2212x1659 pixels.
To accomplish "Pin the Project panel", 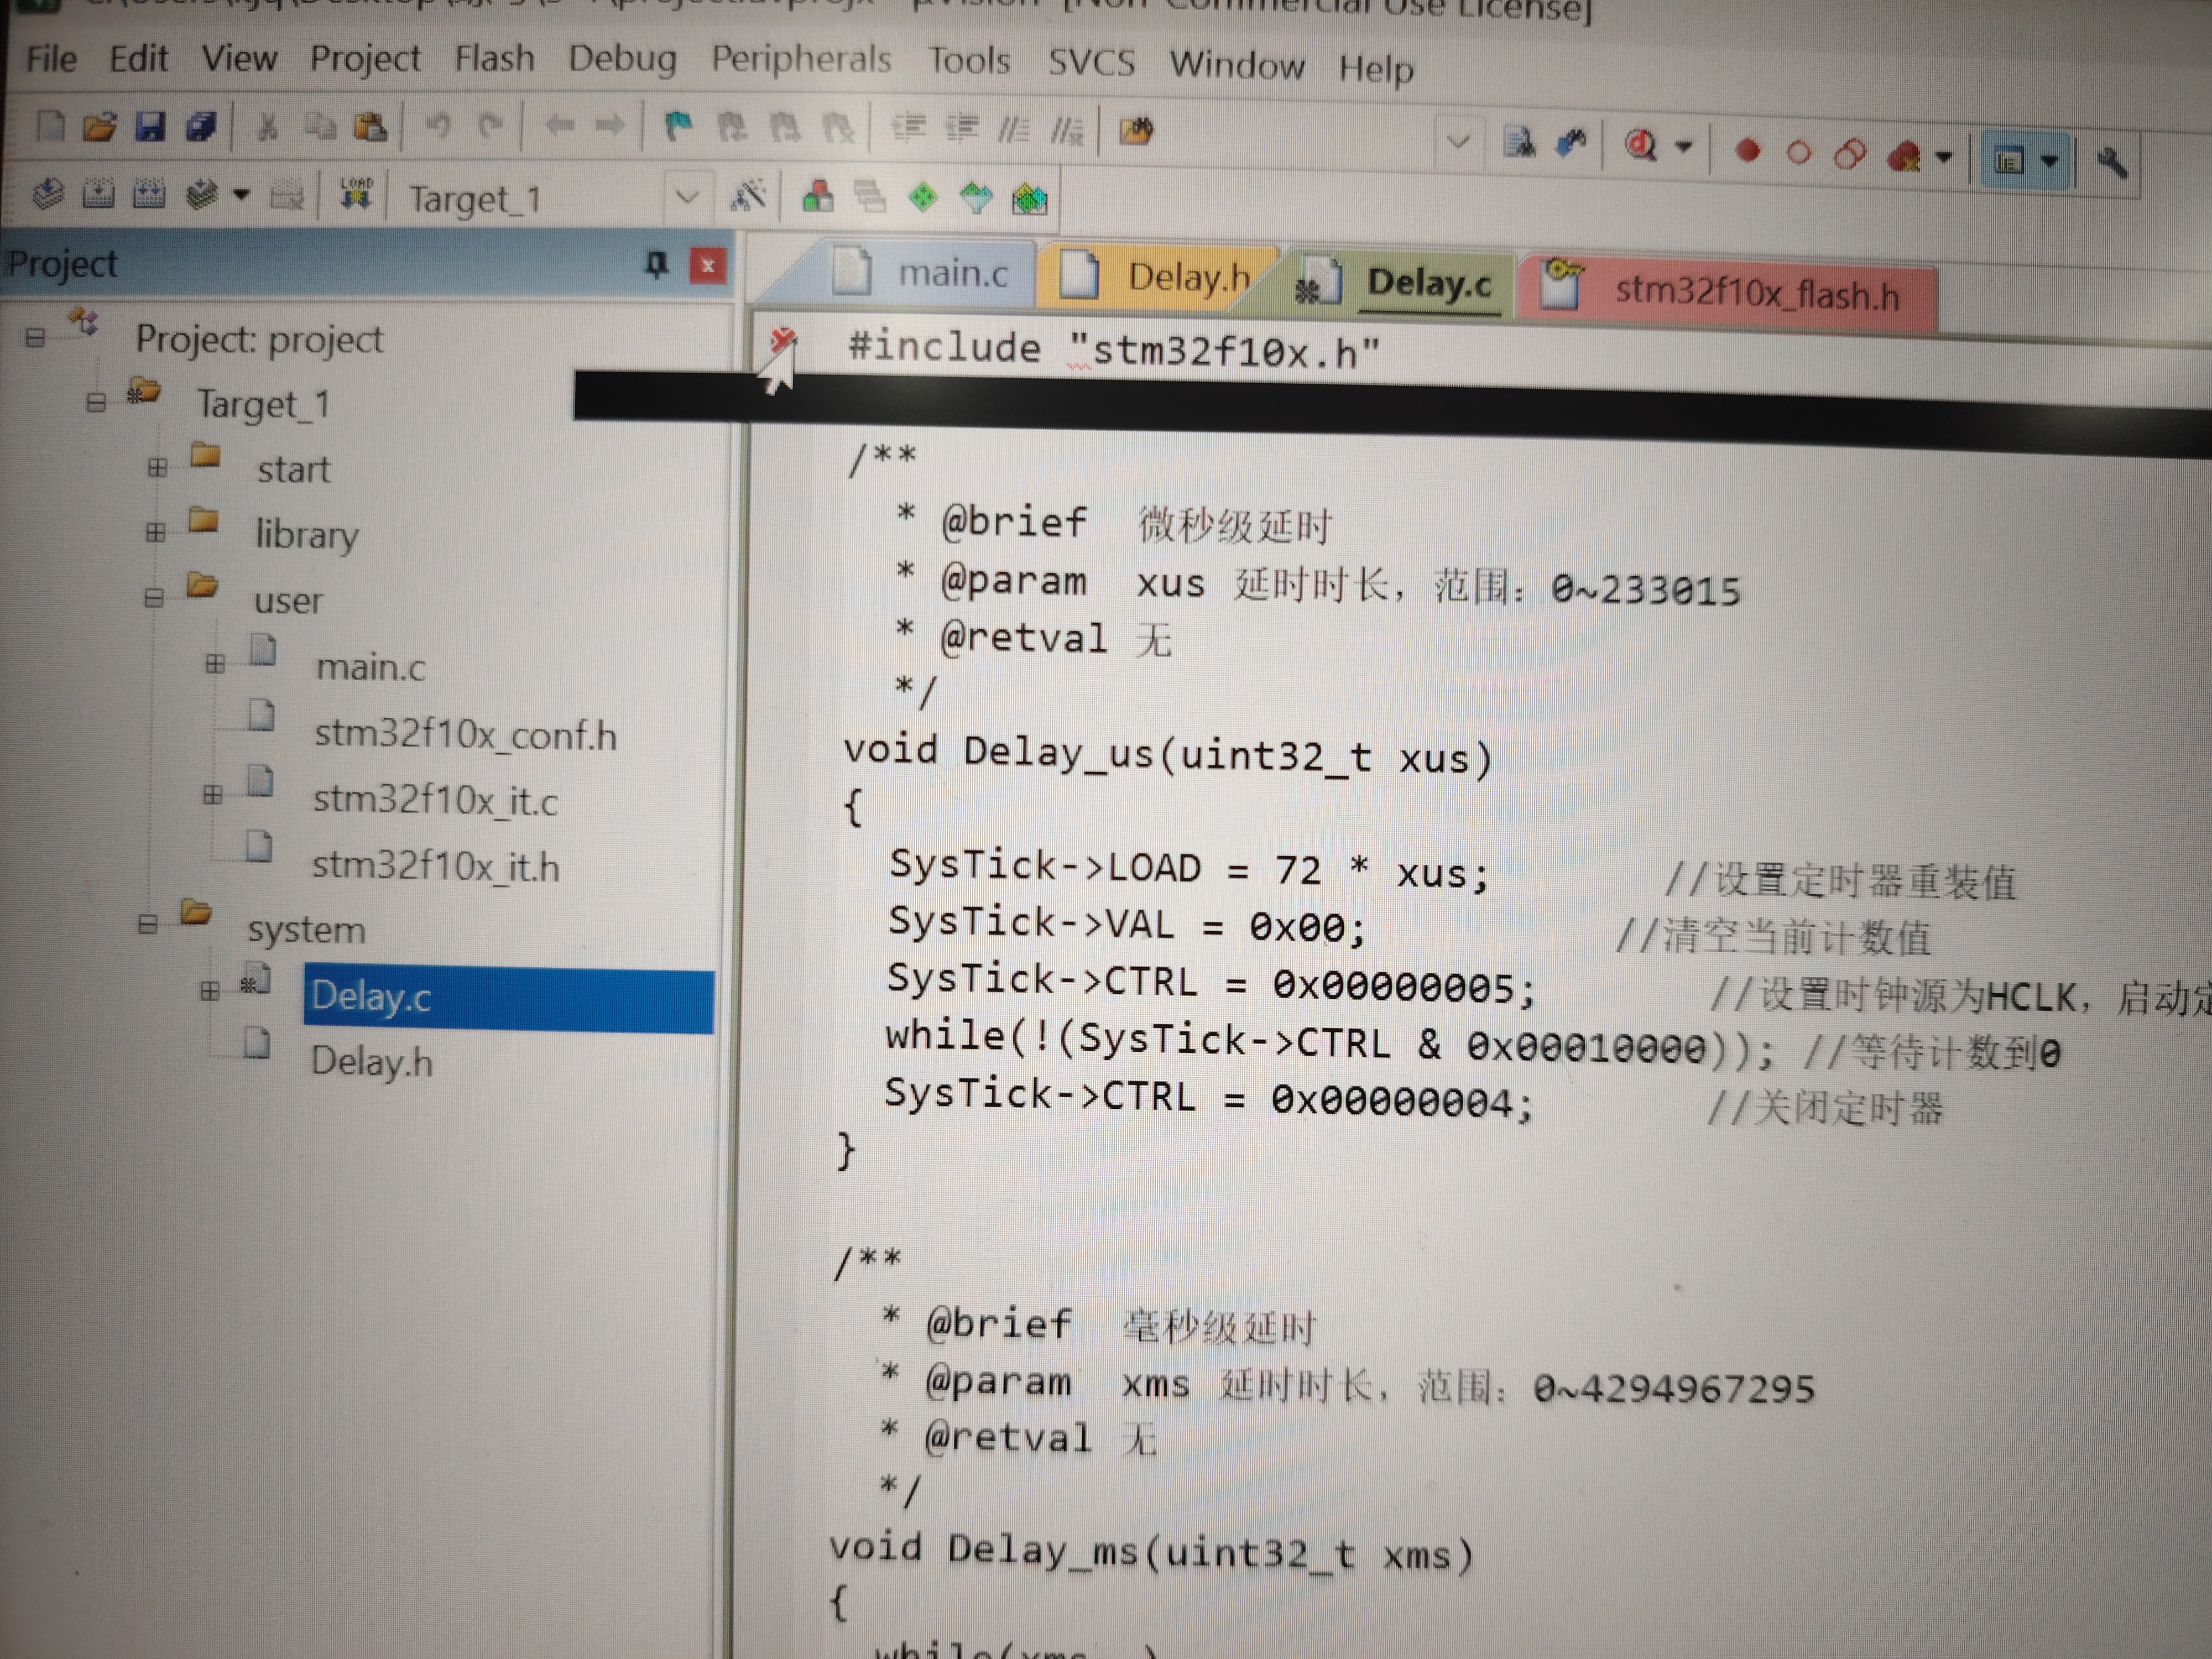I will (656, 264).
